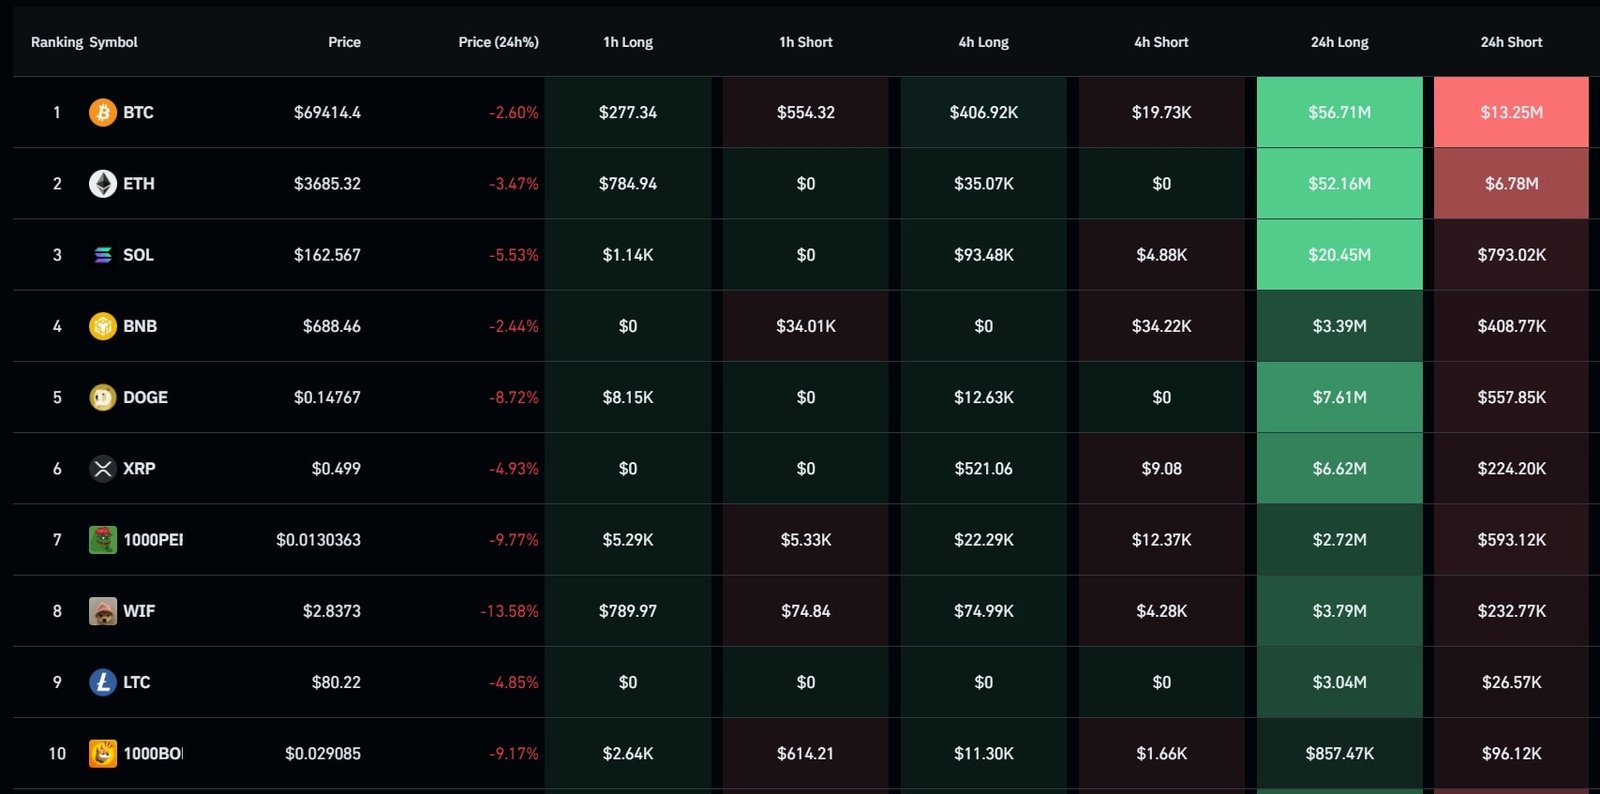Select SOL price $162.567

pyautogui.click(x=327, y=255)
